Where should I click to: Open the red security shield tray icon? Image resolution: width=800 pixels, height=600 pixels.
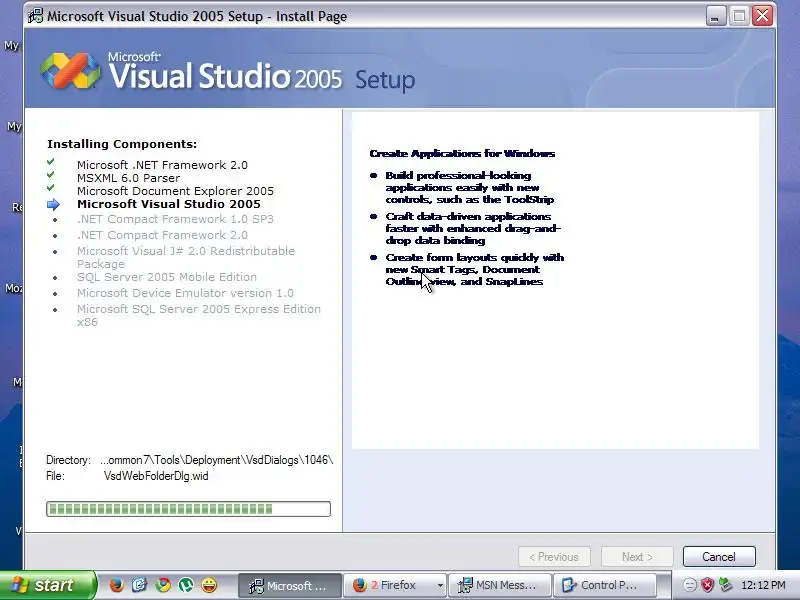[x=707, y=585]
